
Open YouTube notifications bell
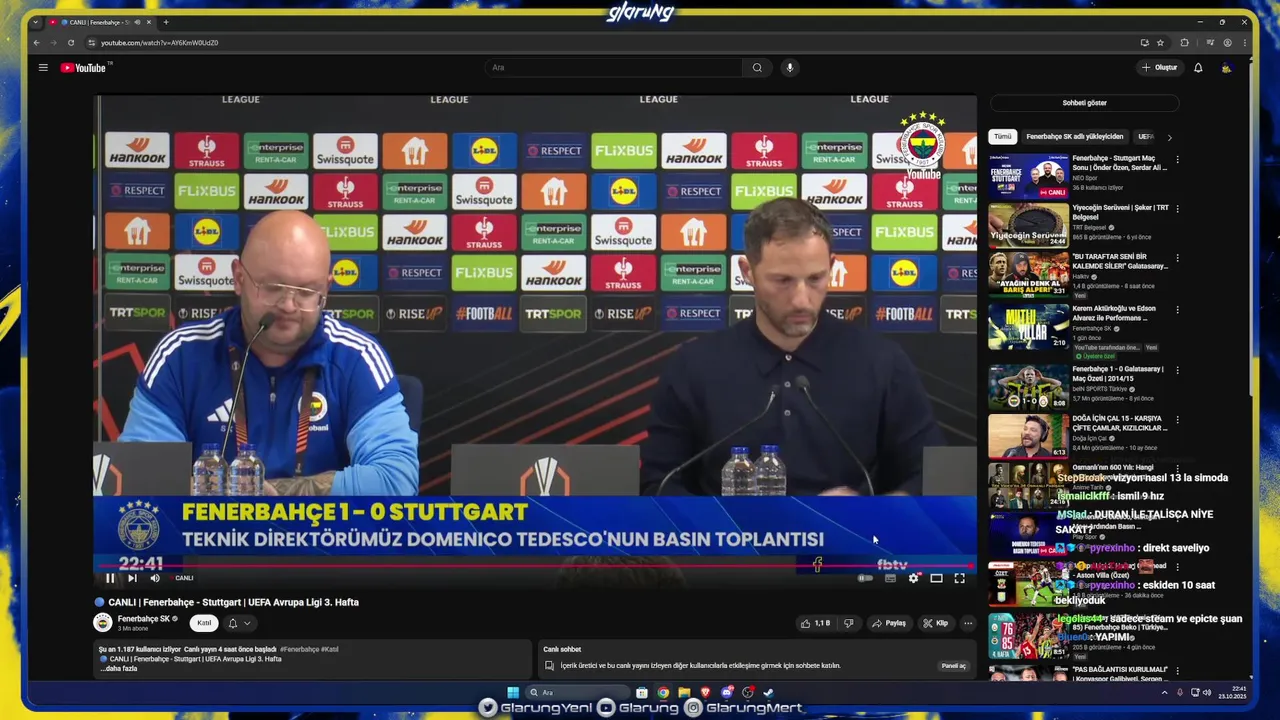[x=1198, y=68]
